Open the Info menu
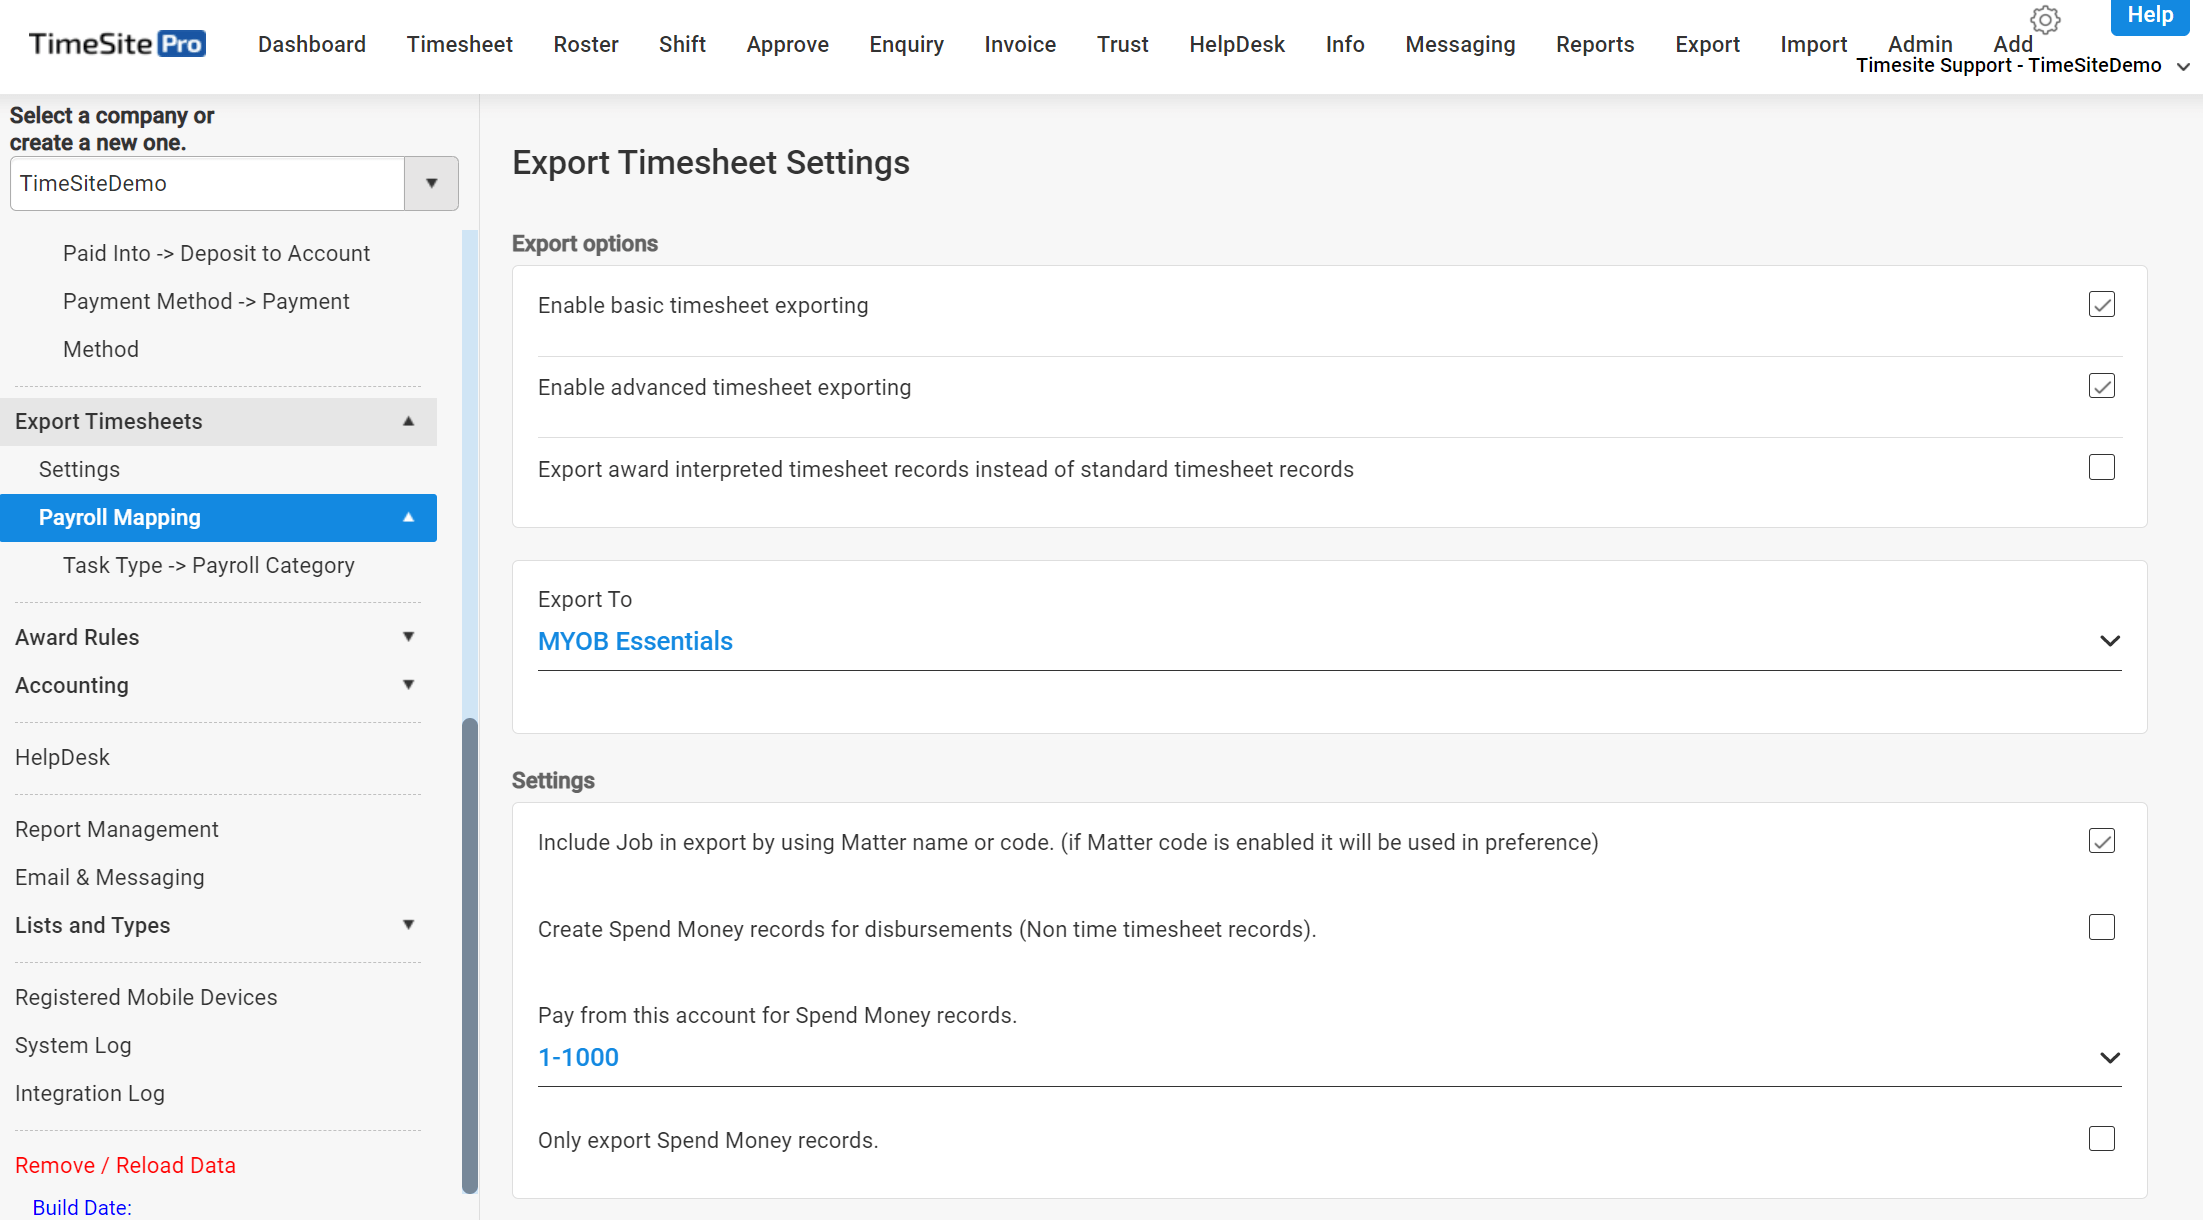 [1345, 44]
